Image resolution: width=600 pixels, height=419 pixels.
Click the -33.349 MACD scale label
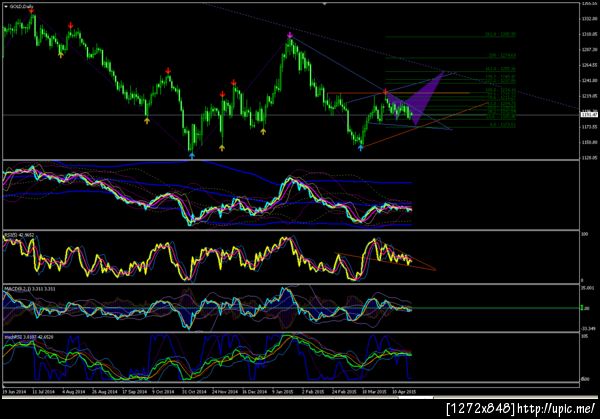click(588, 329)
